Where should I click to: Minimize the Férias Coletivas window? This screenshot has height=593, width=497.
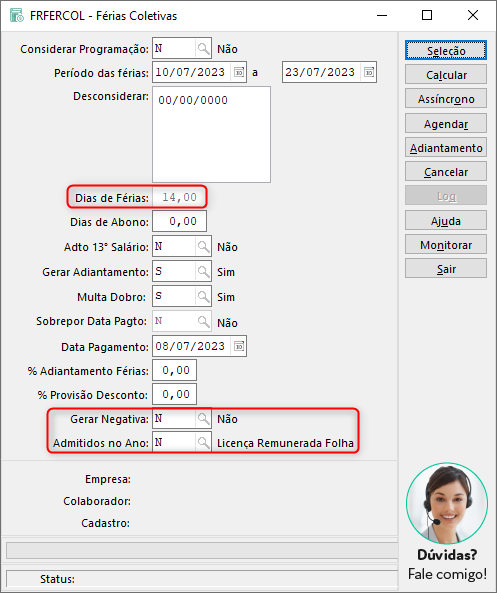click(382, 15)
